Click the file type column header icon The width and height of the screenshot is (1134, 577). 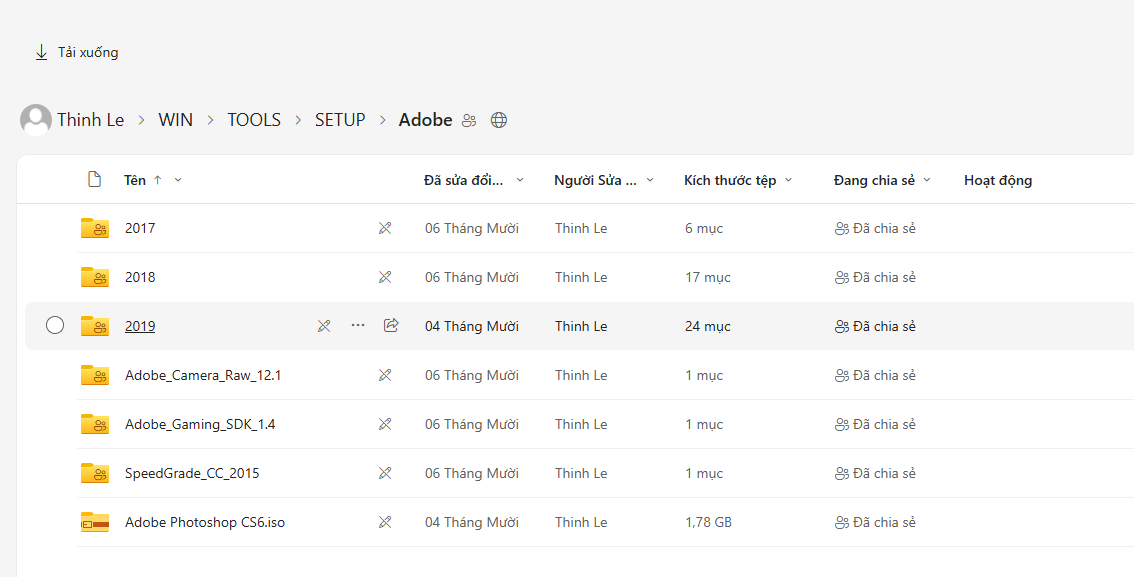[94, 179]
